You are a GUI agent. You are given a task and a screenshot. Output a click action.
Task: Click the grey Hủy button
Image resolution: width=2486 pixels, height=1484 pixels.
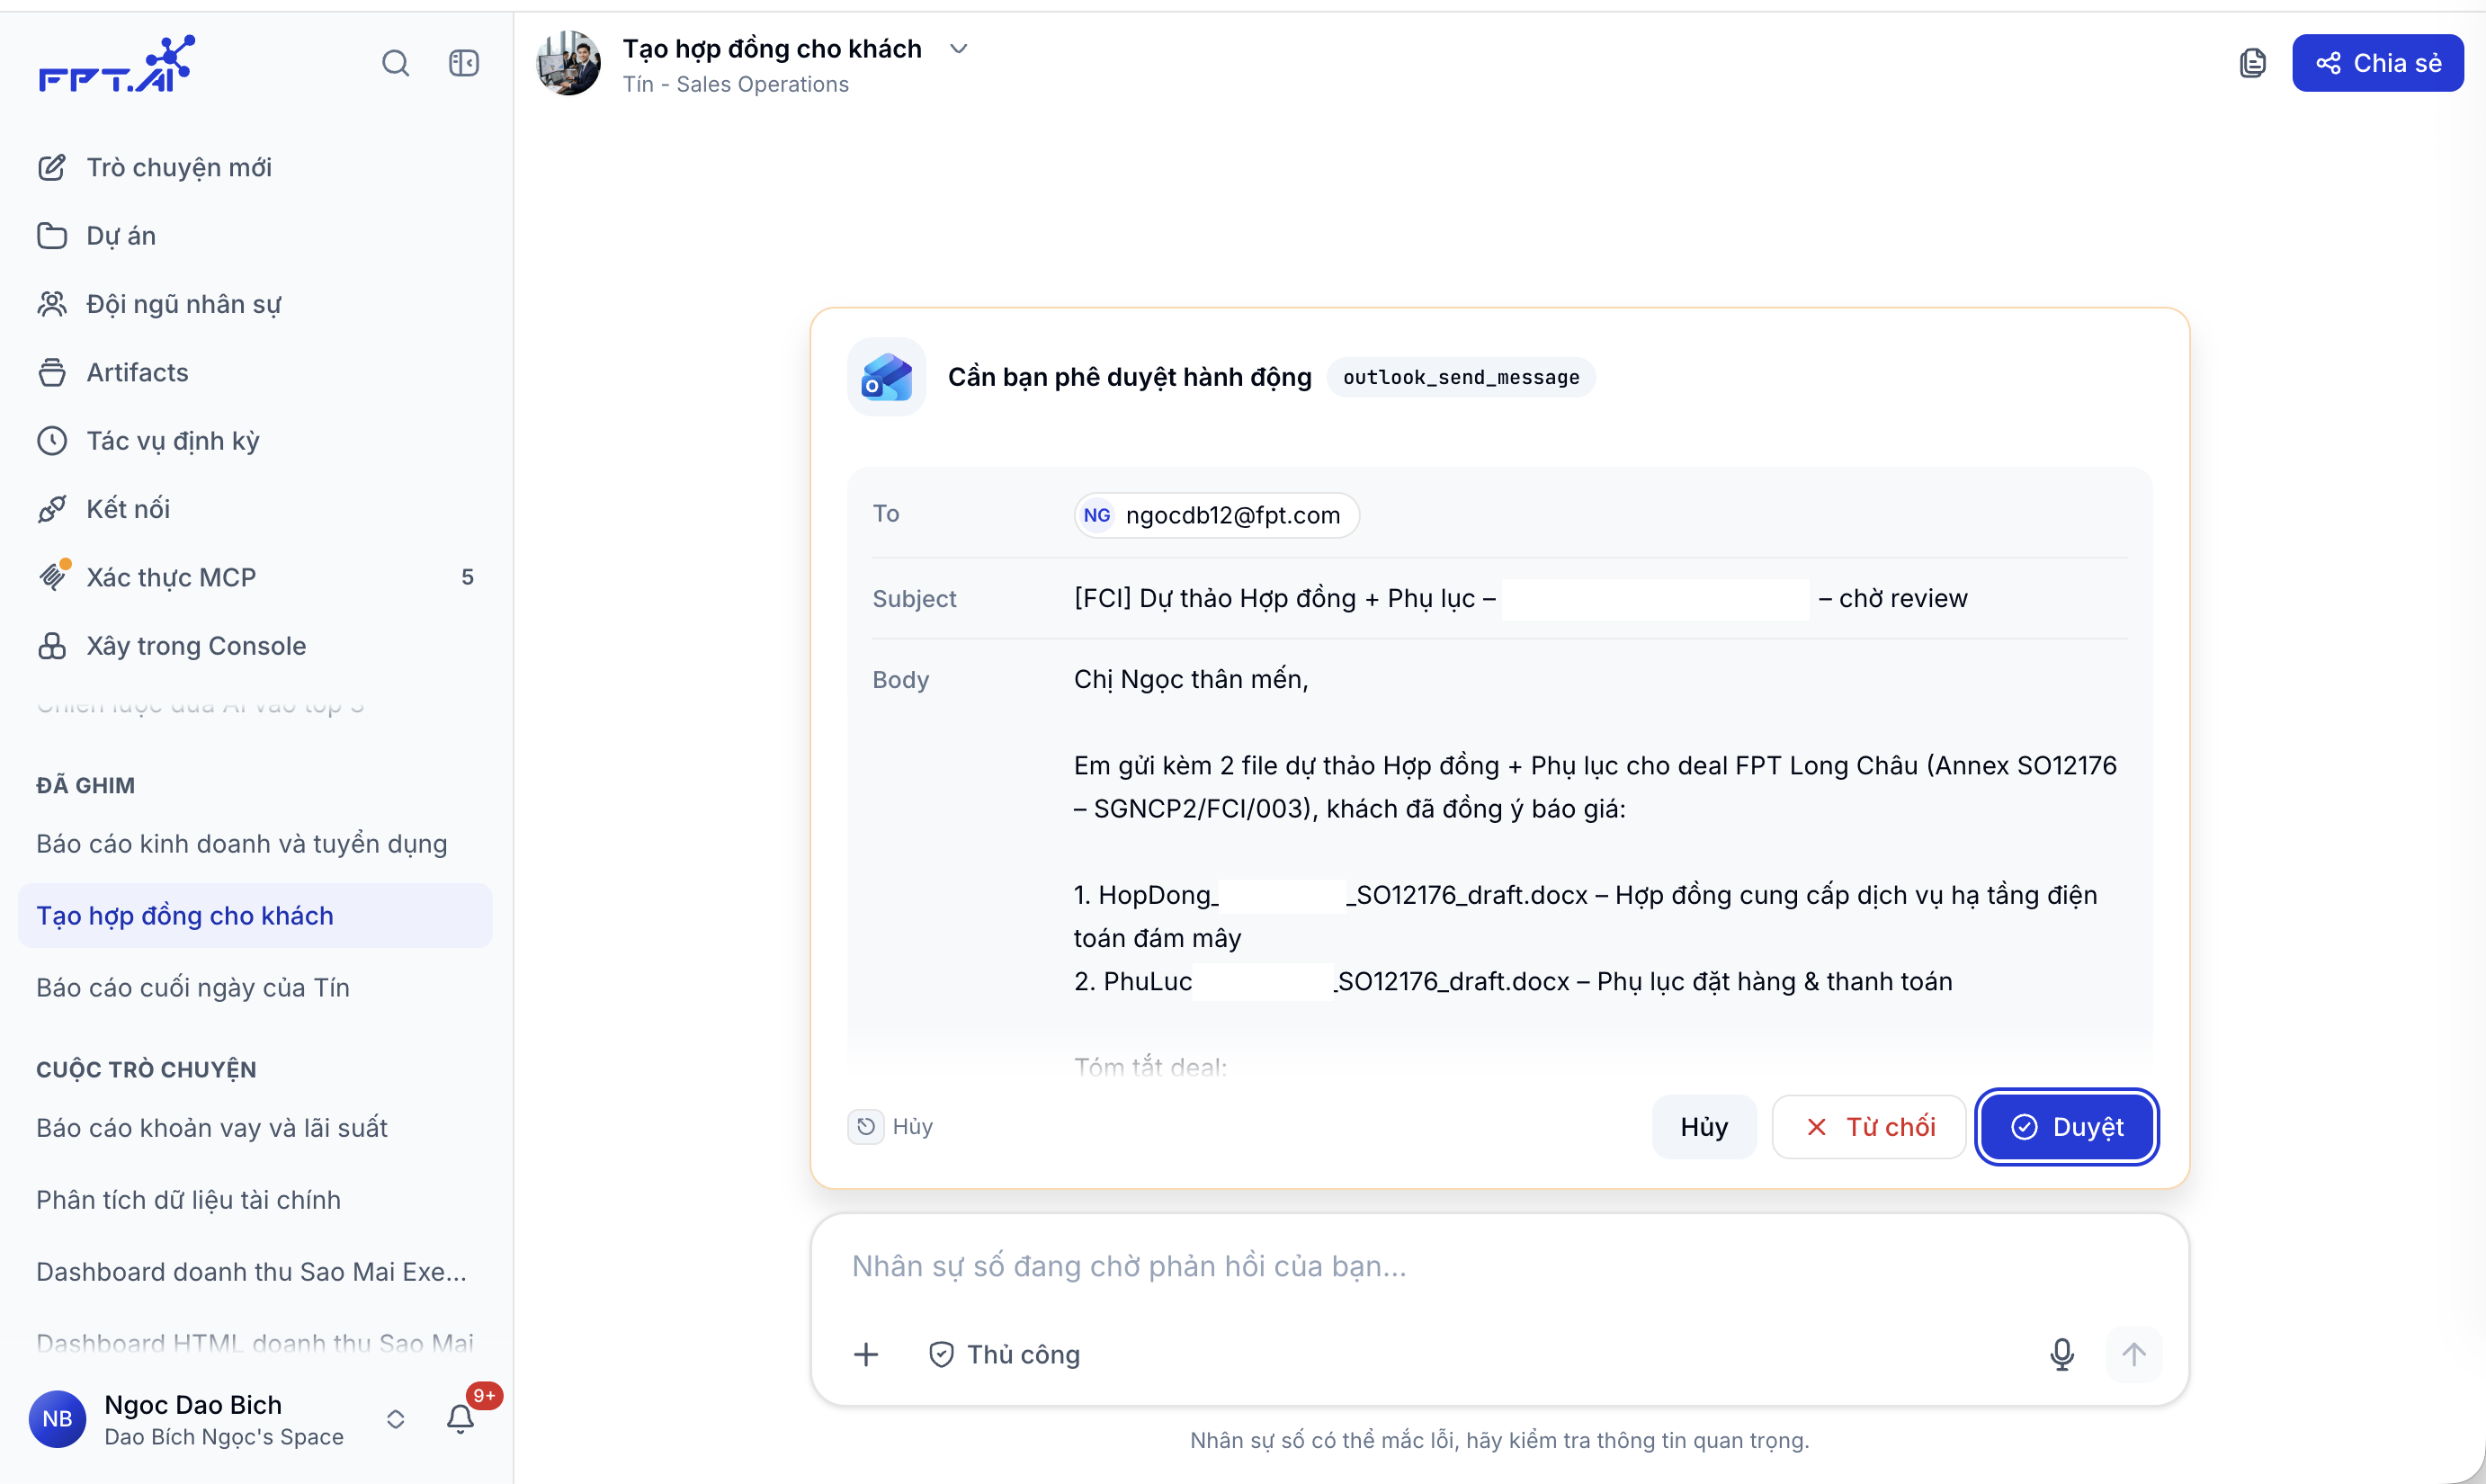[1703, 1127]
